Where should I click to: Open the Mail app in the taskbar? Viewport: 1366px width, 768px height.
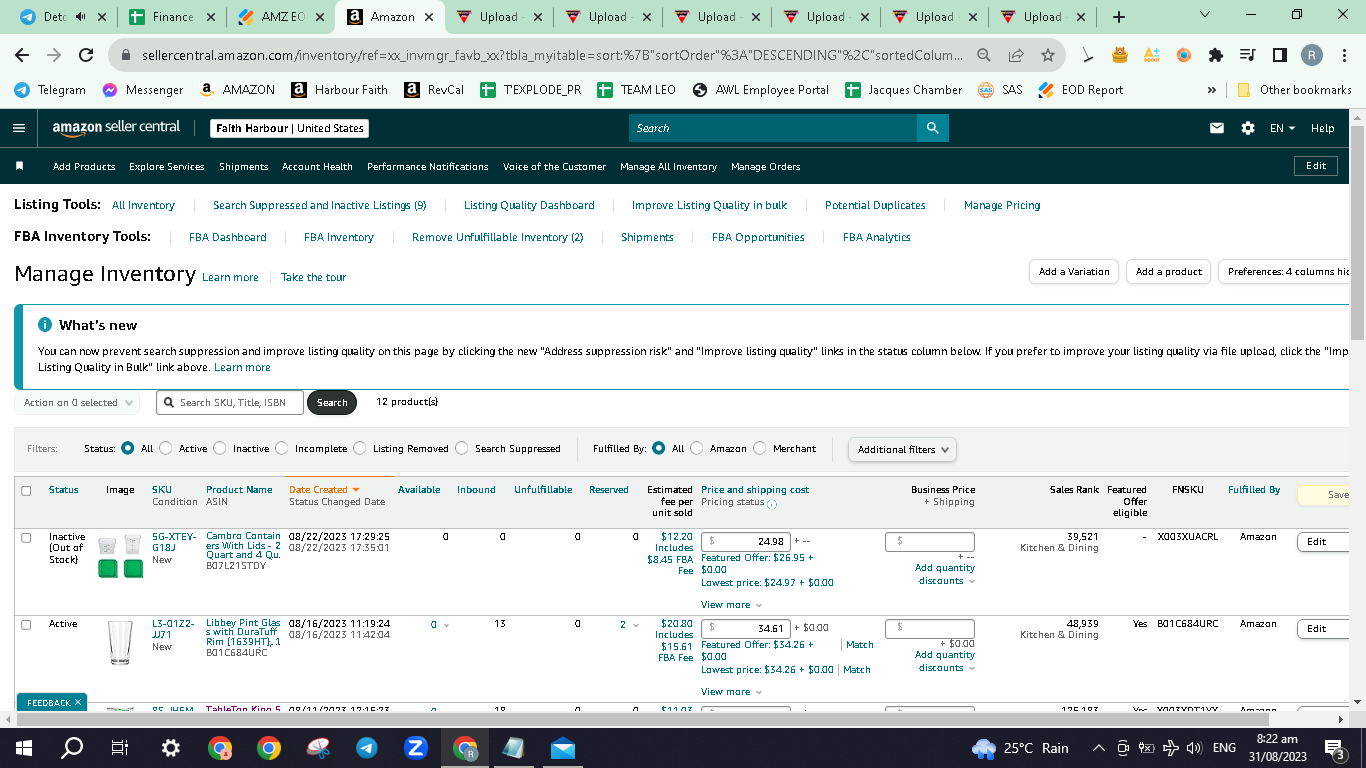click(x=563, y=747)
